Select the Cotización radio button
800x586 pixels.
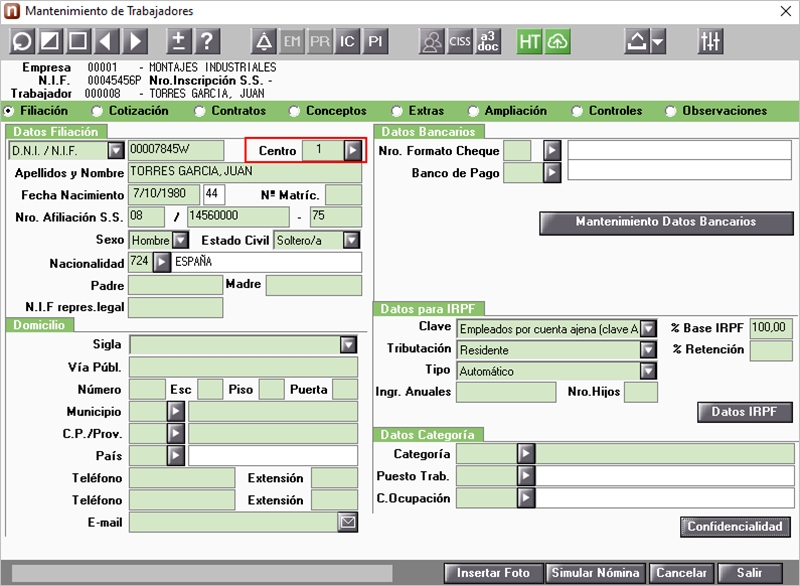(97, 111)
